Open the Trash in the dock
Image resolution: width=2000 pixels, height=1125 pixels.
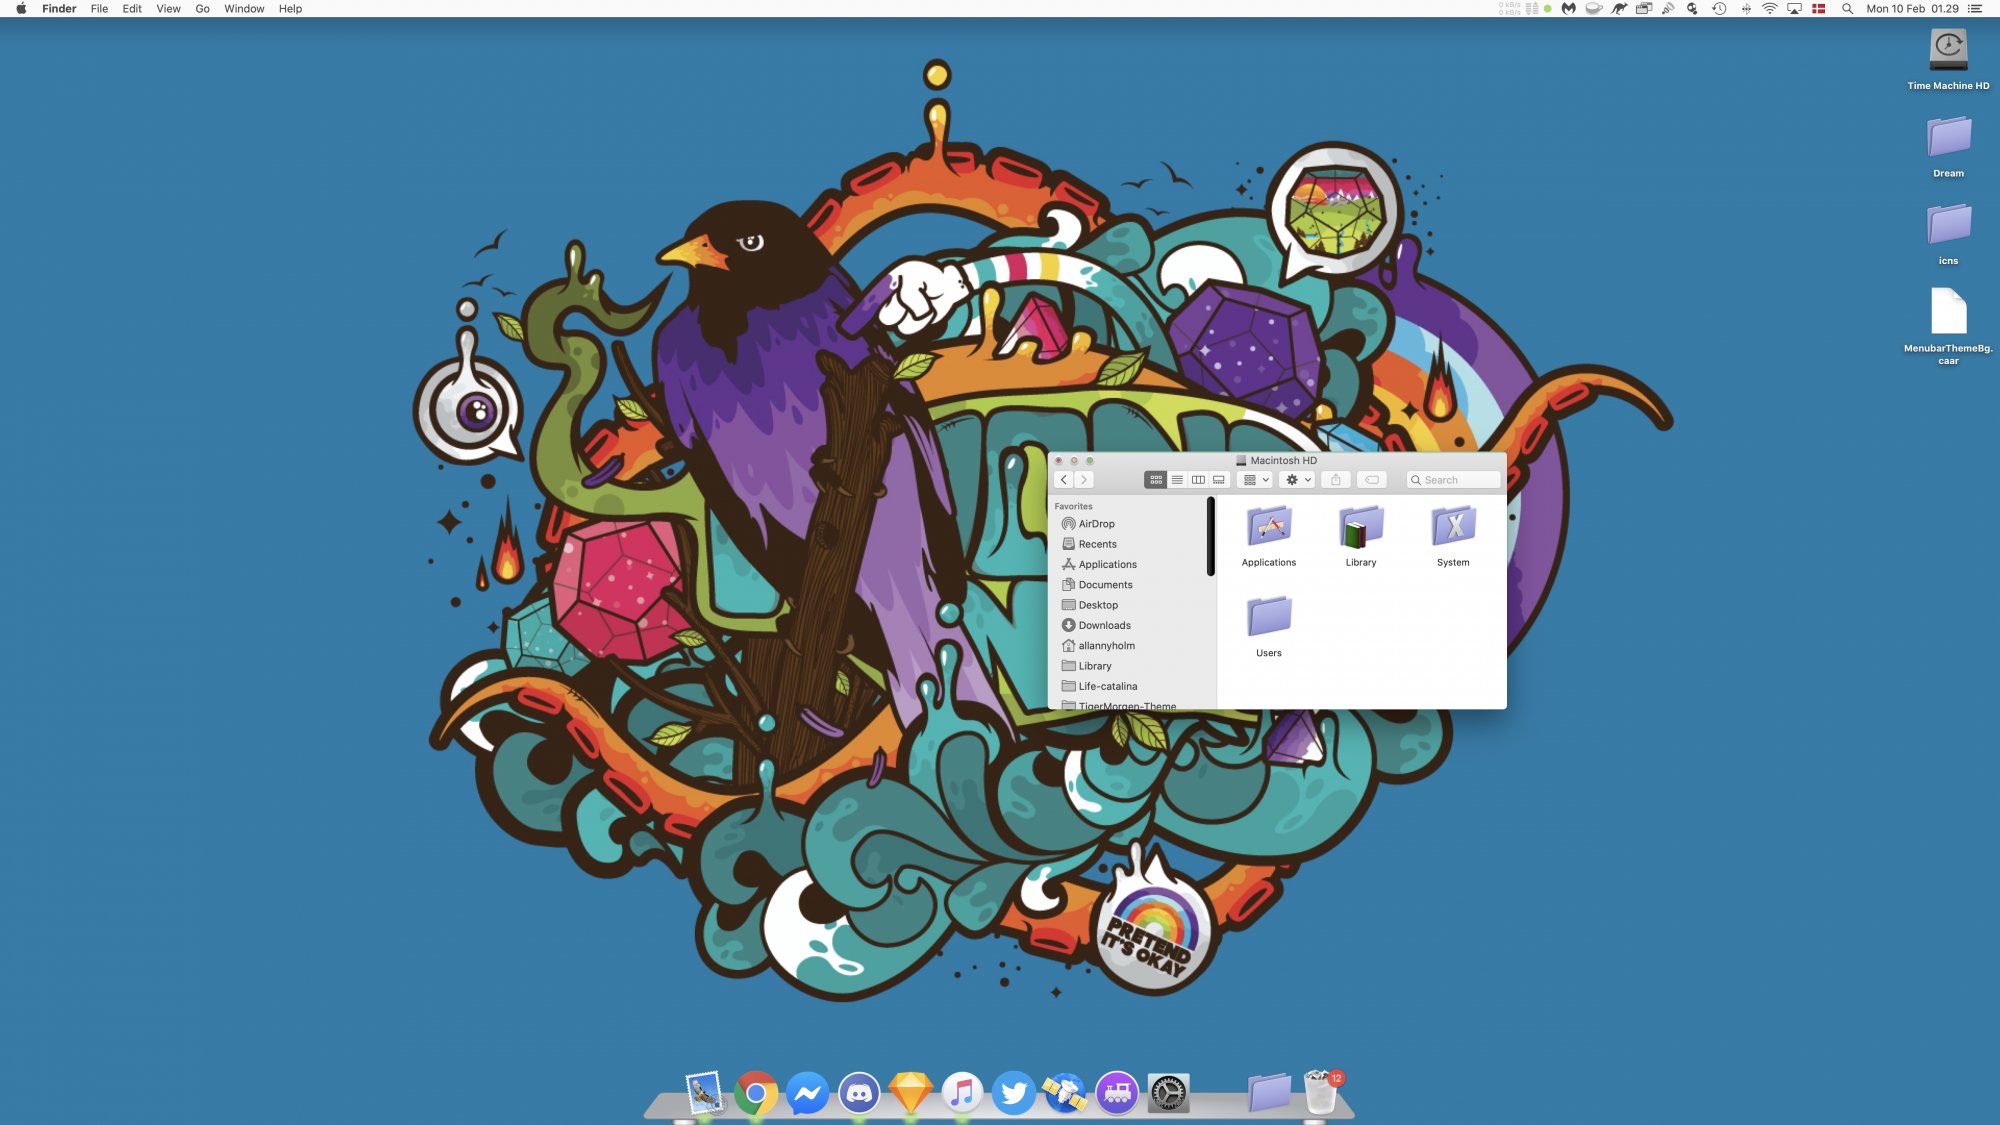point(1321,1093)
